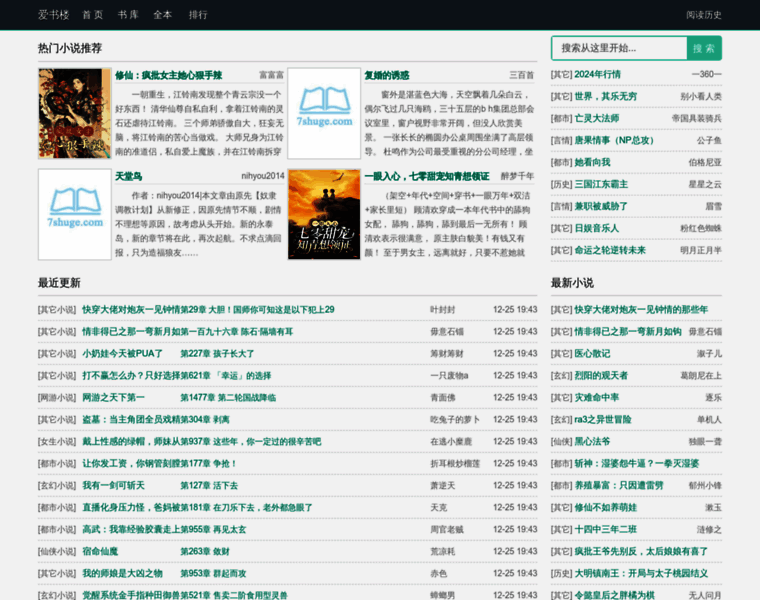The image size is (760, 600).
Task: Open 亡灵大法师 in the sidebar list
Action: point(596,118)
